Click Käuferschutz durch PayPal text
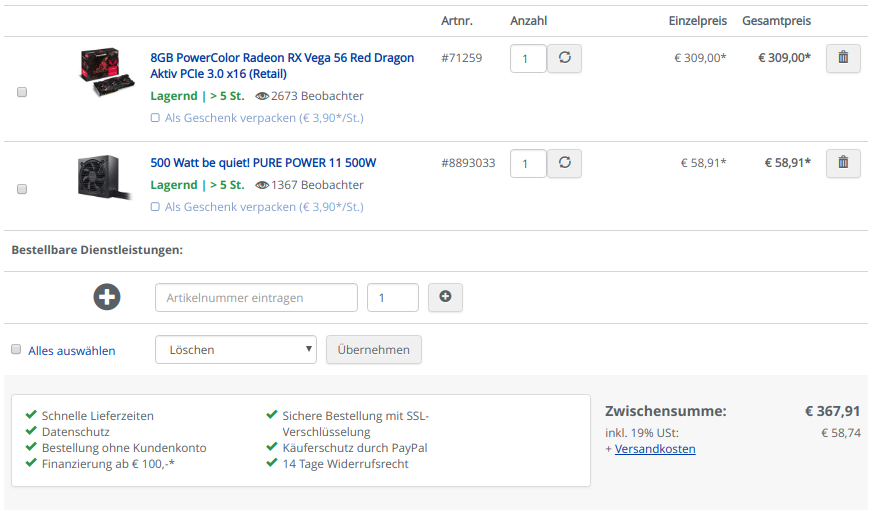 [x=355, y=448]
